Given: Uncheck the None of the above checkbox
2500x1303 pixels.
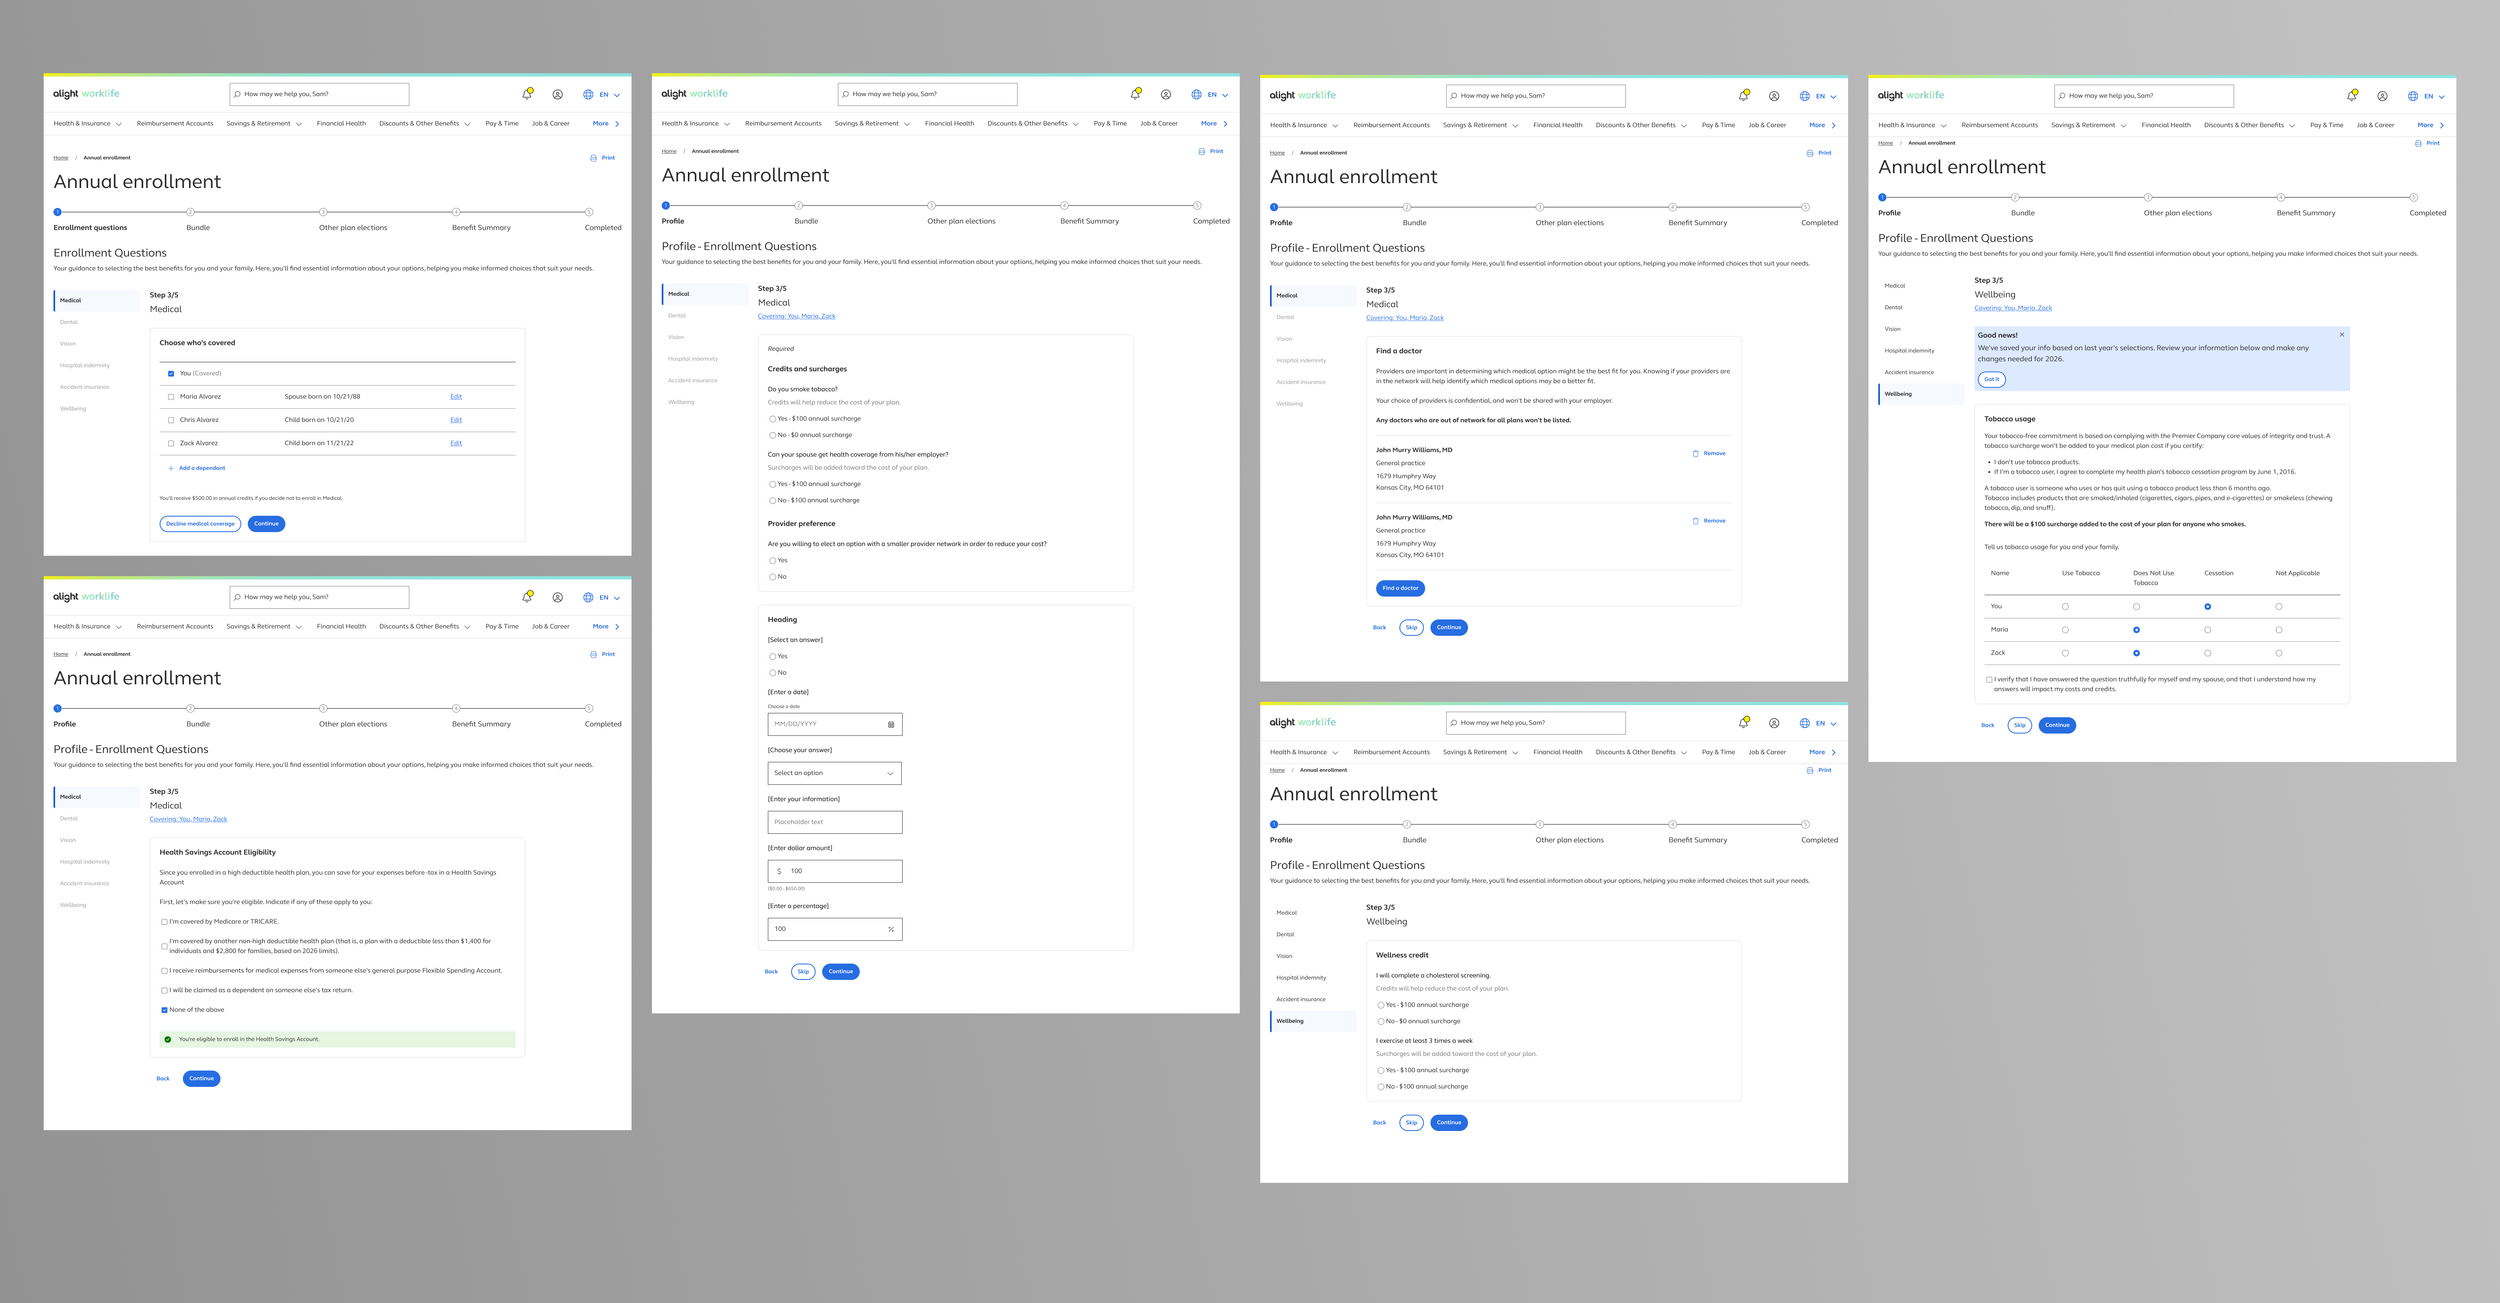Looking at the screenshot, I should (164, 1010).
